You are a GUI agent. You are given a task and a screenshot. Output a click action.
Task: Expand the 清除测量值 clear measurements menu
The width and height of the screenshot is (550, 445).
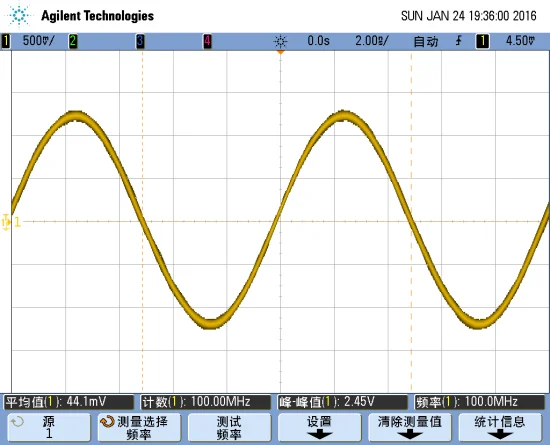[x=409, y=427]
